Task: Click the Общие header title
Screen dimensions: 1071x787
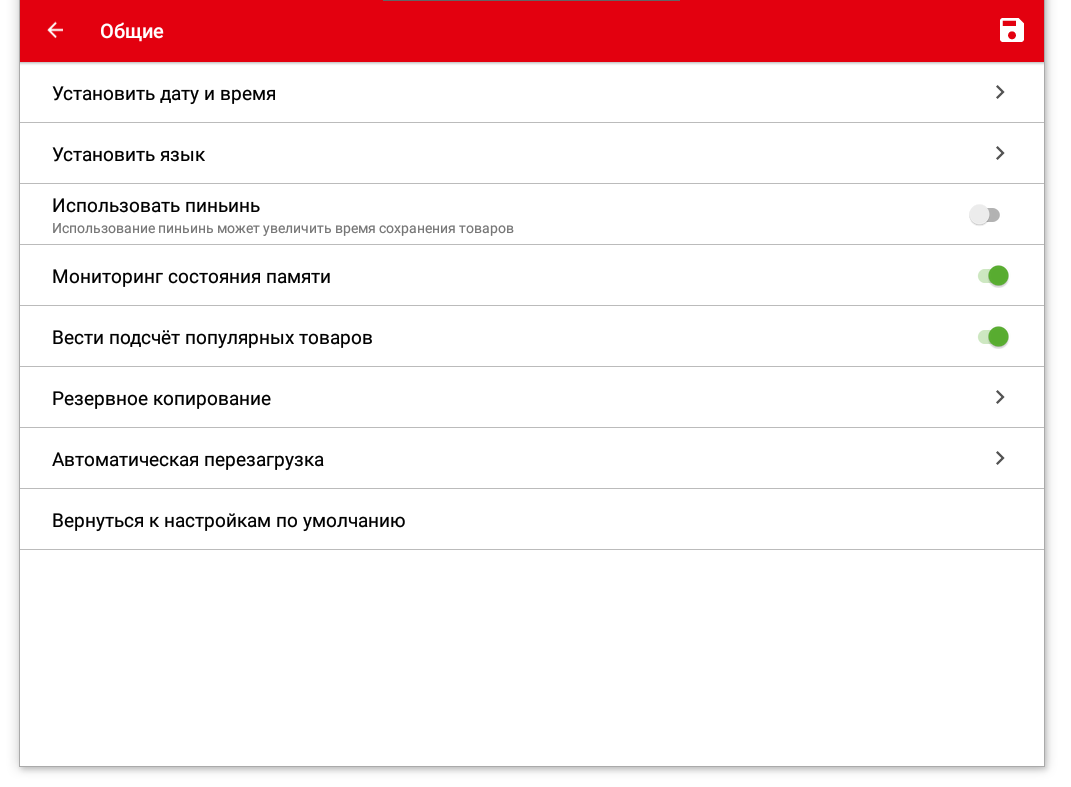Action: click(132, 31)
